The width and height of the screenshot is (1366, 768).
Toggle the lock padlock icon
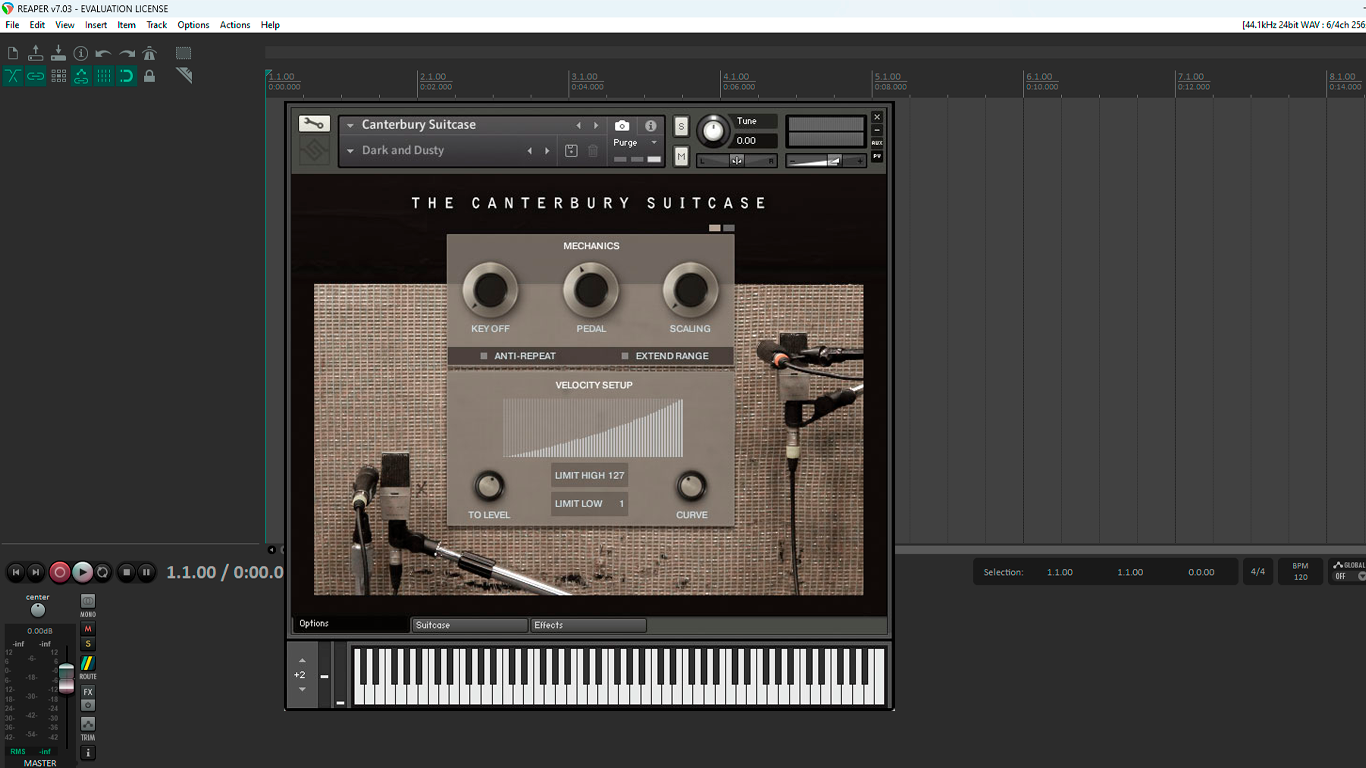click(149, 76)
